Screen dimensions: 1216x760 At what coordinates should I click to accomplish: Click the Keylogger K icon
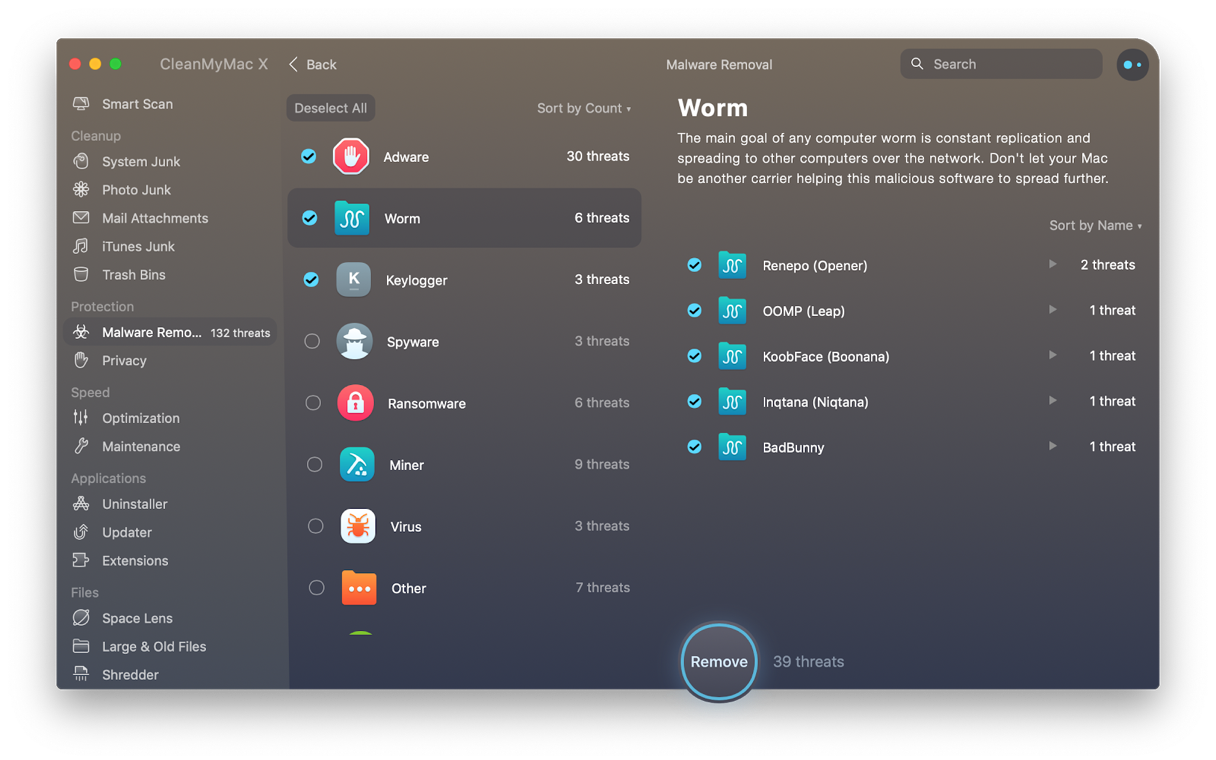tap(353, 279)
